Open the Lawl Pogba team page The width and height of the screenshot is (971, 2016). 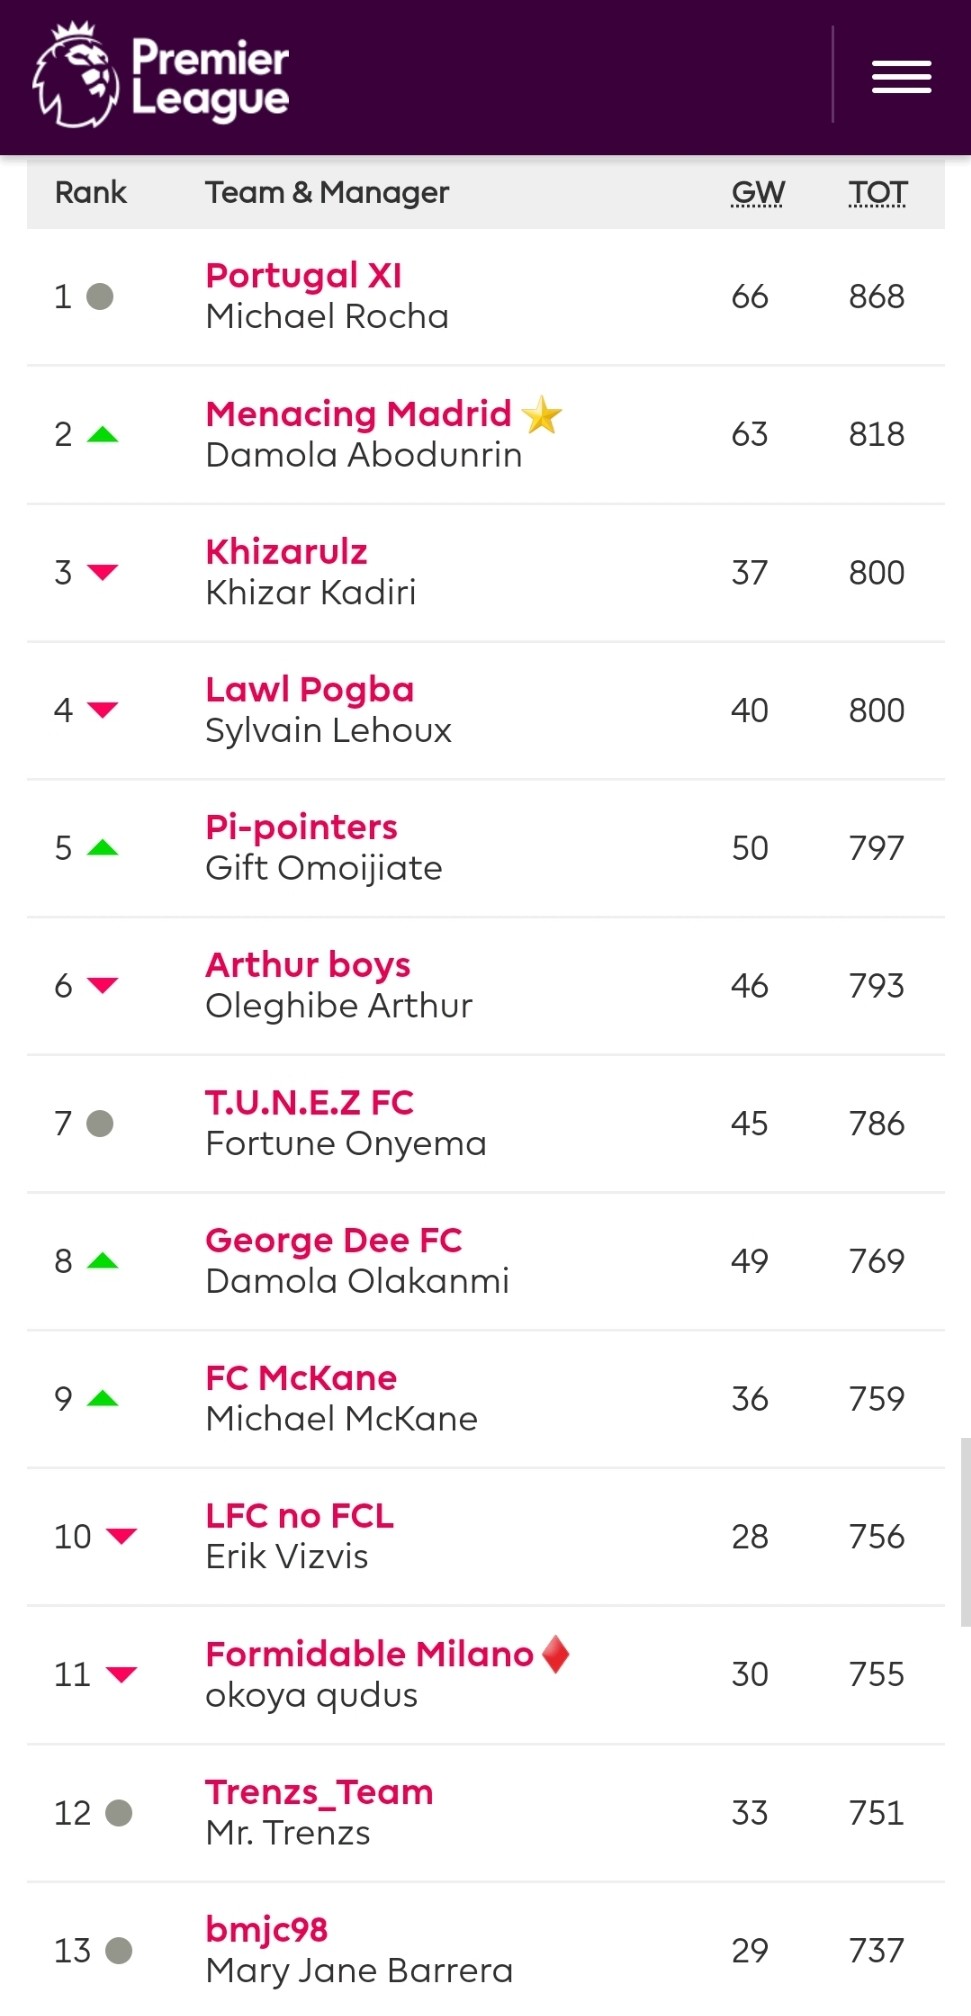click(x=310, y=689)
